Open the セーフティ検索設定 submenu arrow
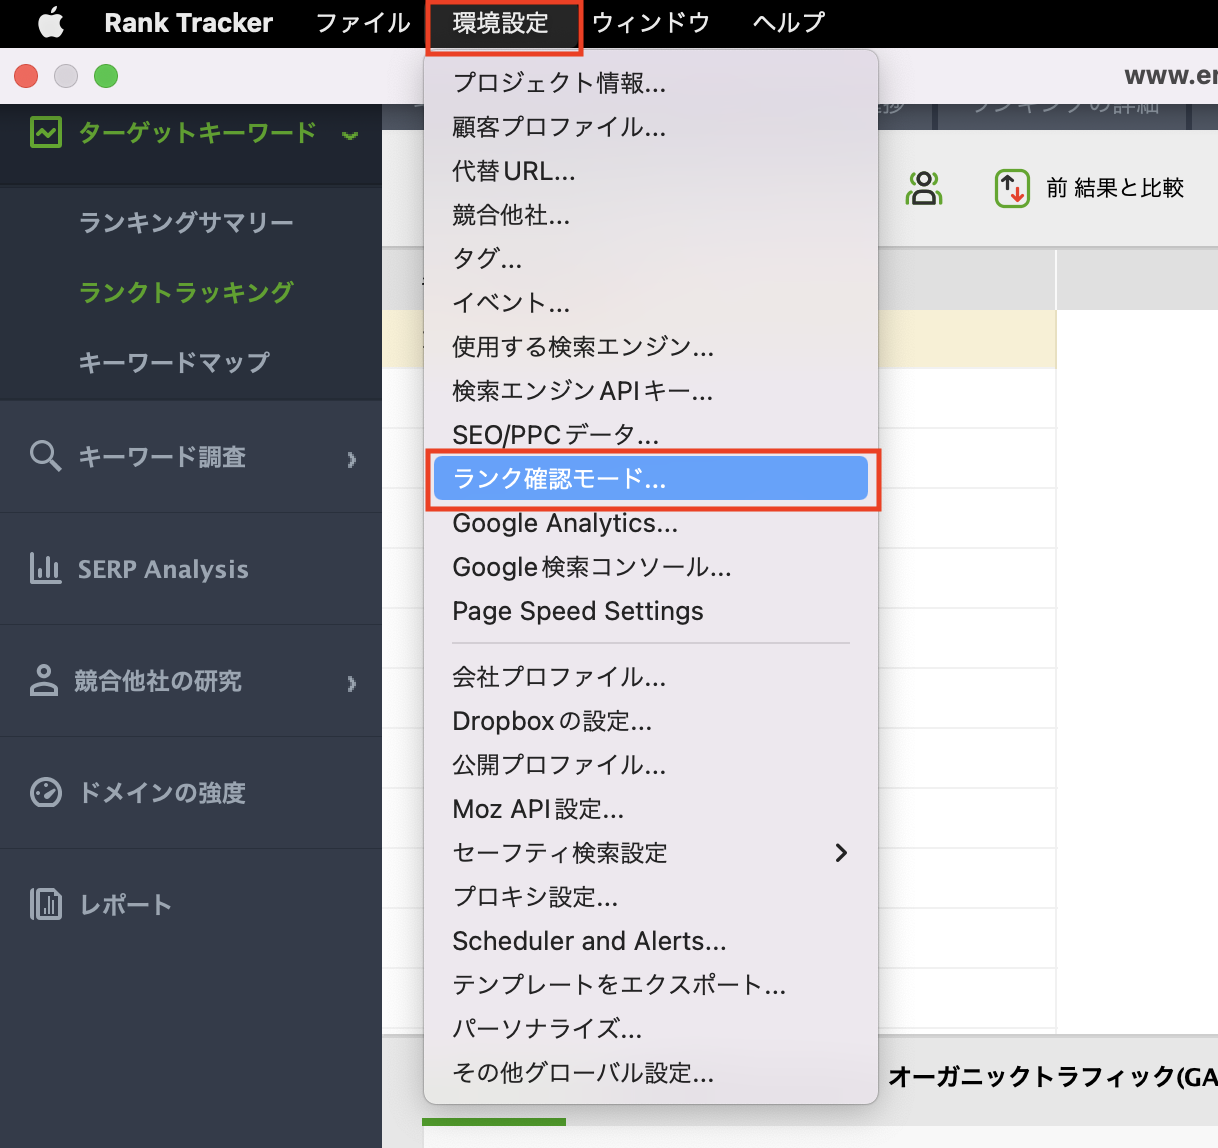 841,852
